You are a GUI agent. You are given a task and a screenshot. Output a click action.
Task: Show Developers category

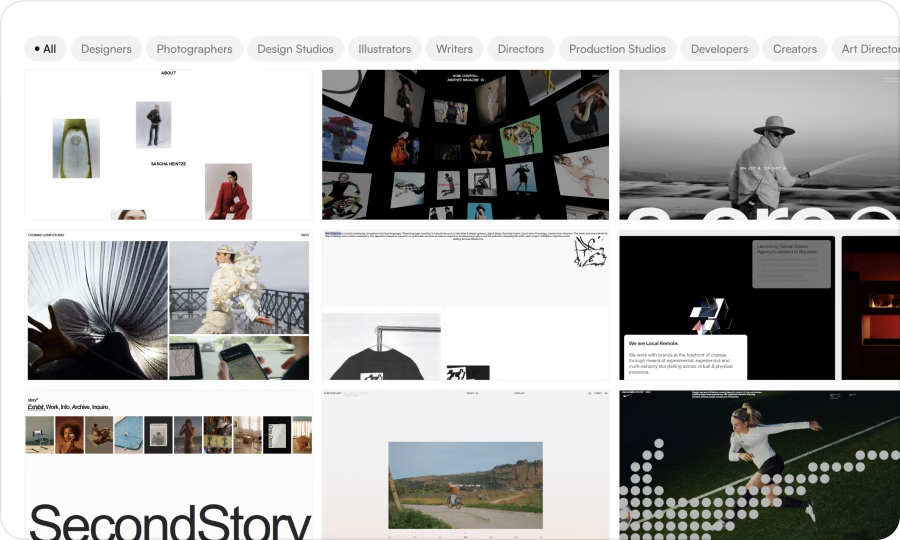[x=719, y=49]
